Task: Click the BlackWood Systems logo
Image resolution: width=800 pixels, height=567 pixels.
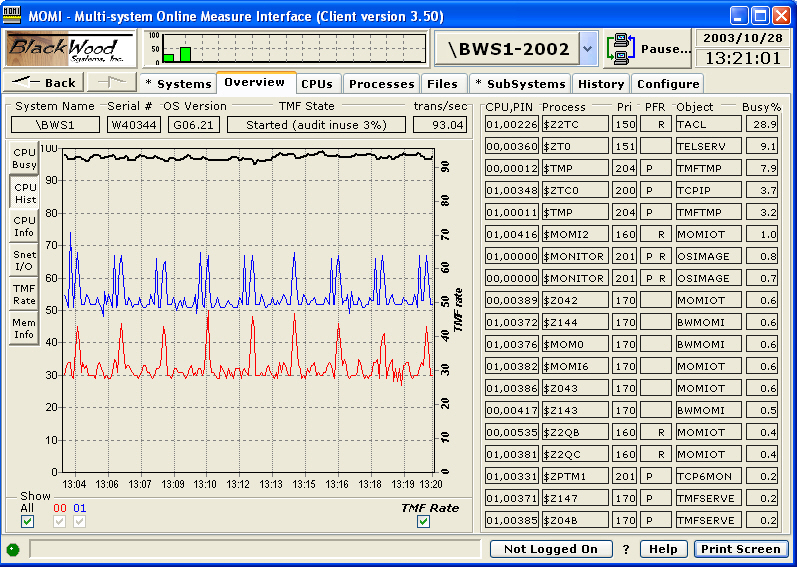Action: pyautogui.click(x=70, y=48)
